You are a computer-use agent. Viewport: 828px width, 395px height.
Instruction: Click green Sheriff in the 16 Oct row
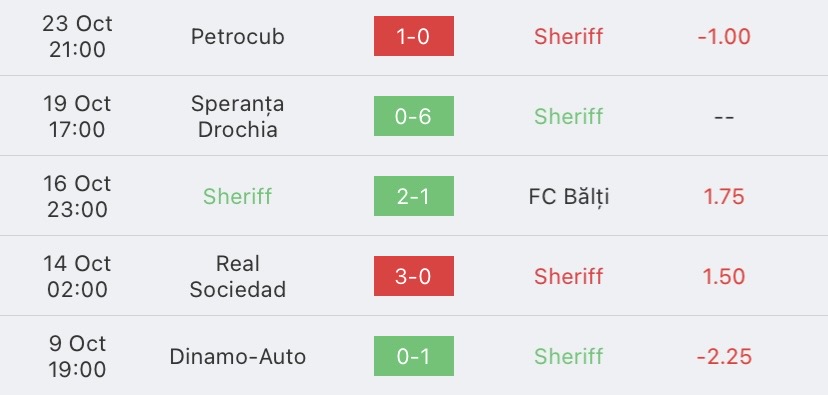pyautogui.click(x=238, y=196)
